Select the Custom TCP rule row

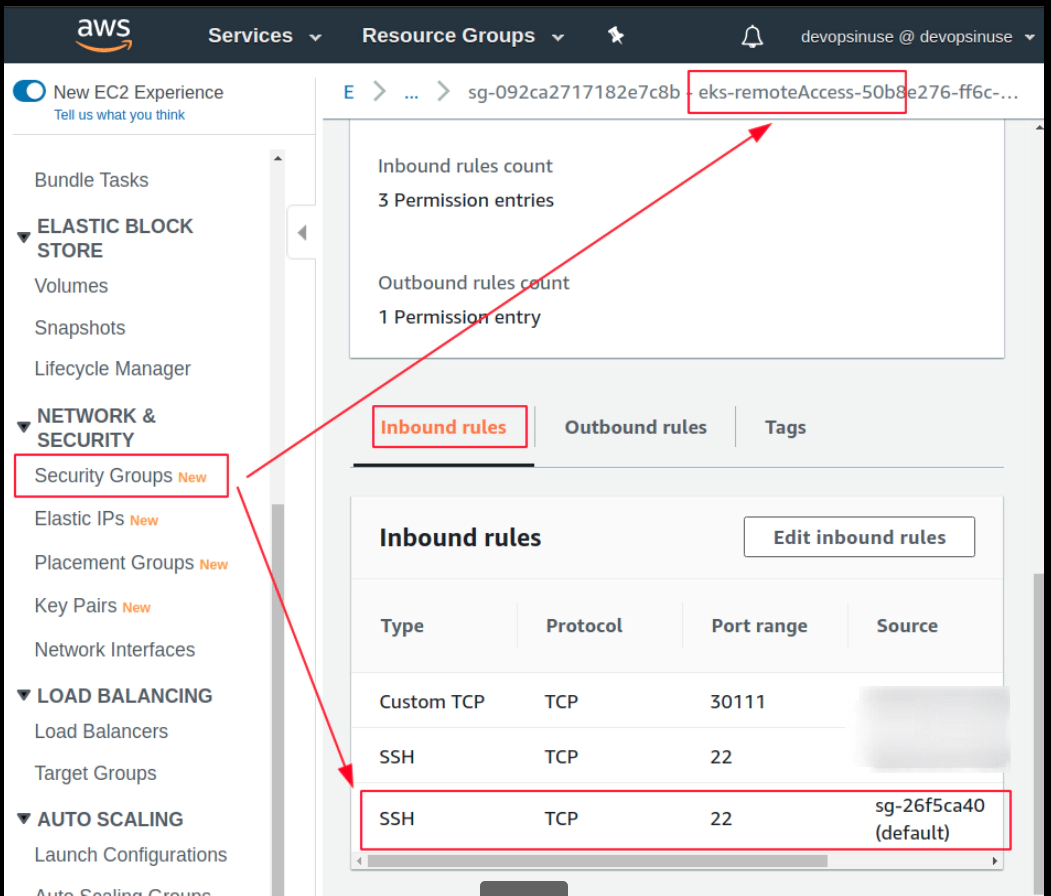click(x=677, y=702)
